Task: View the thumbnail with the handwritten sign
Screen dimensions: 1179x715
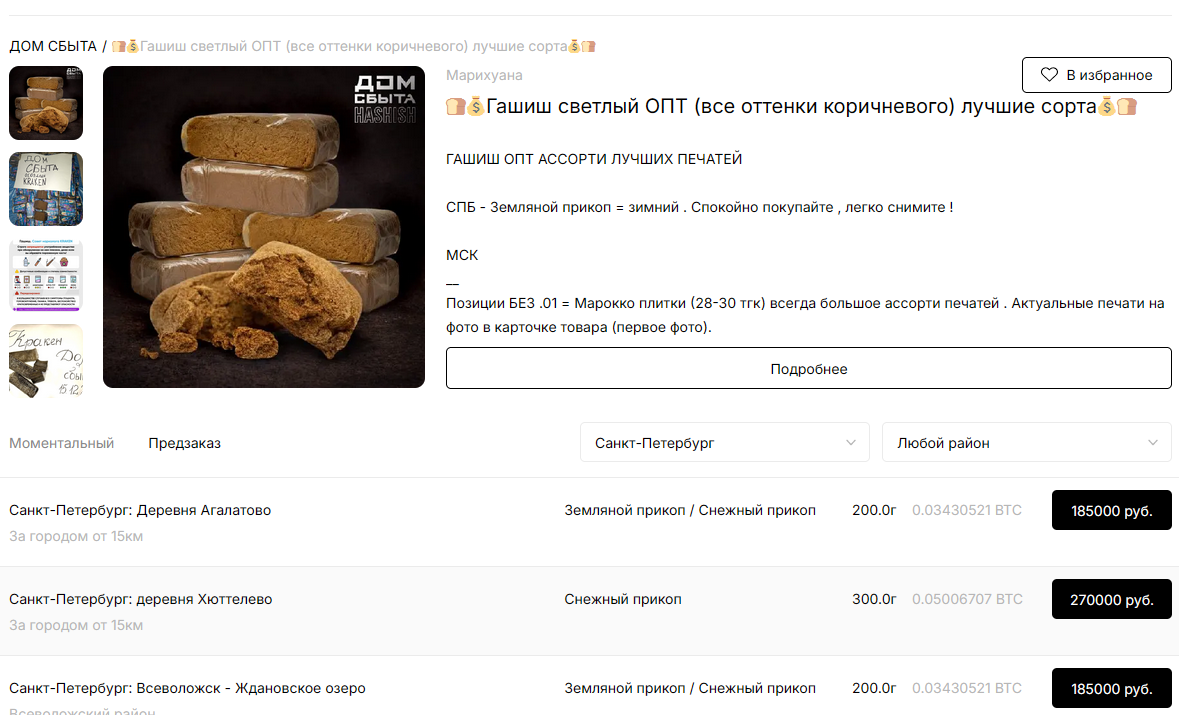Action: pyautogui.click(x=46, y=189)
